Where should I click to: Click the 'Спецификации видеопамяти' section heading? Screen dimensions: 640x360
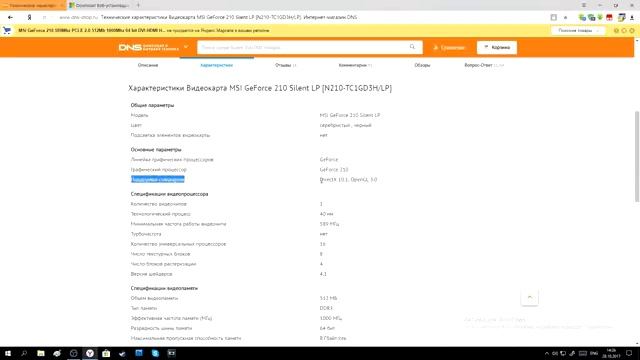164,288
